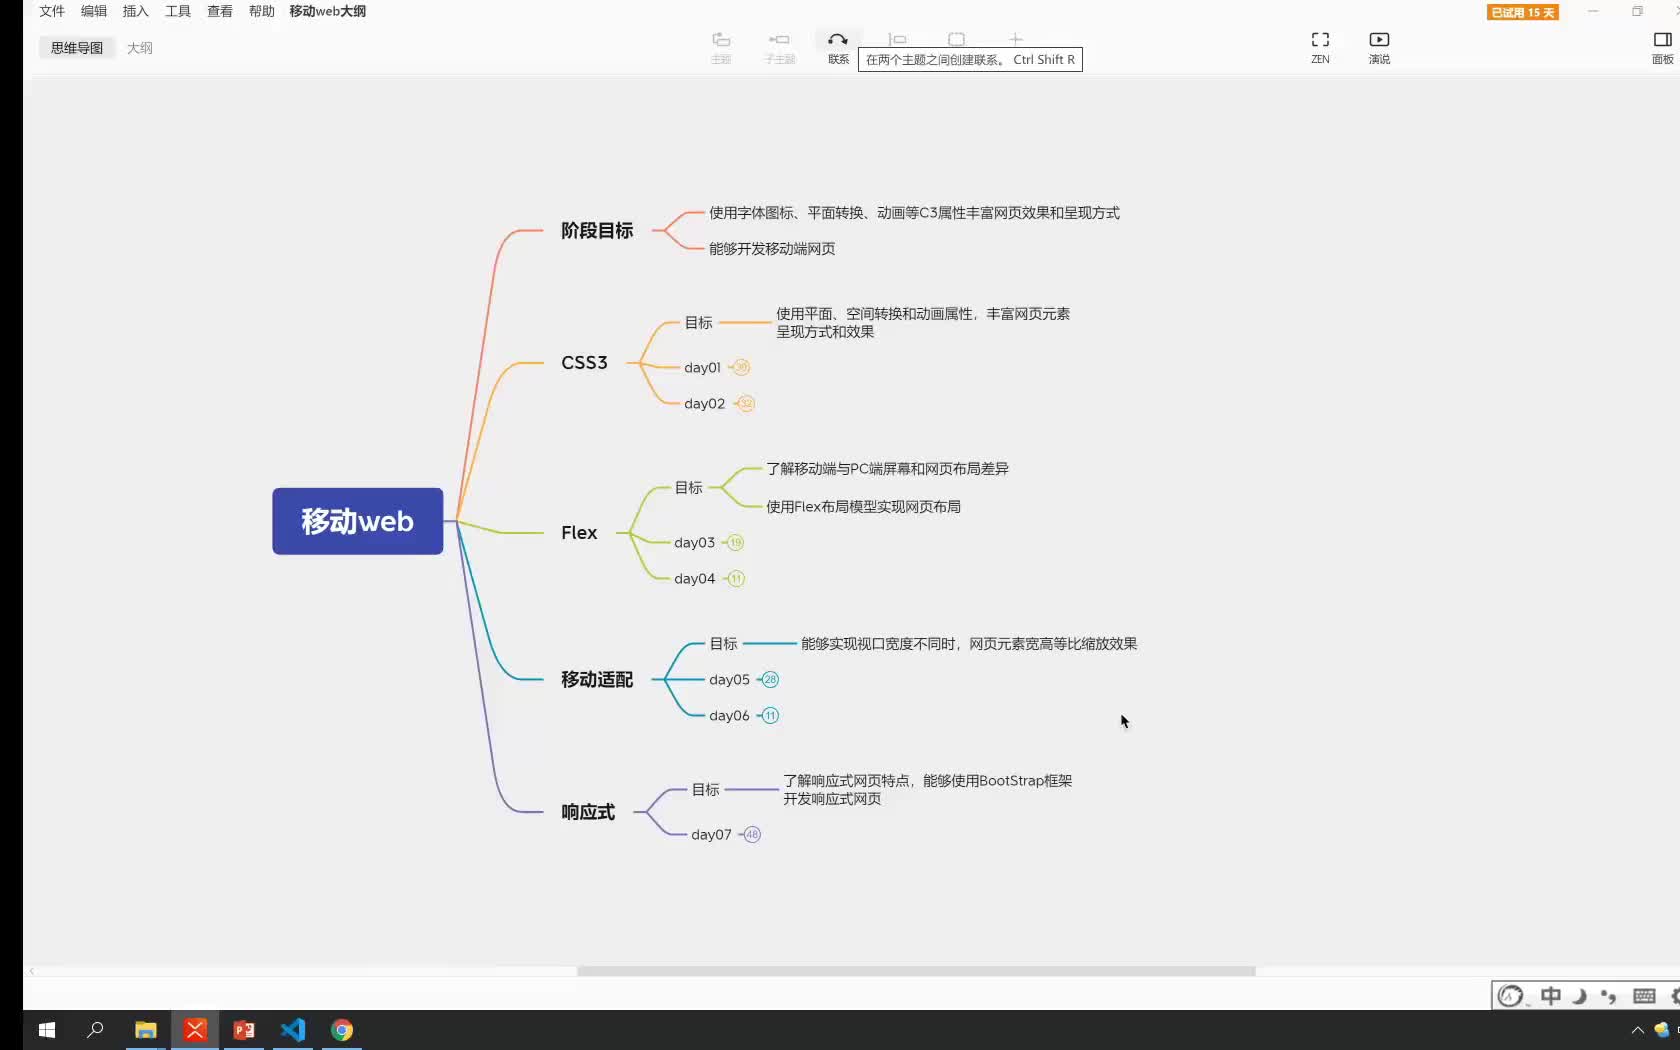The image size is (1680, 1050).
Task: Select the CSS3 main topic
Action: point(584,363)
